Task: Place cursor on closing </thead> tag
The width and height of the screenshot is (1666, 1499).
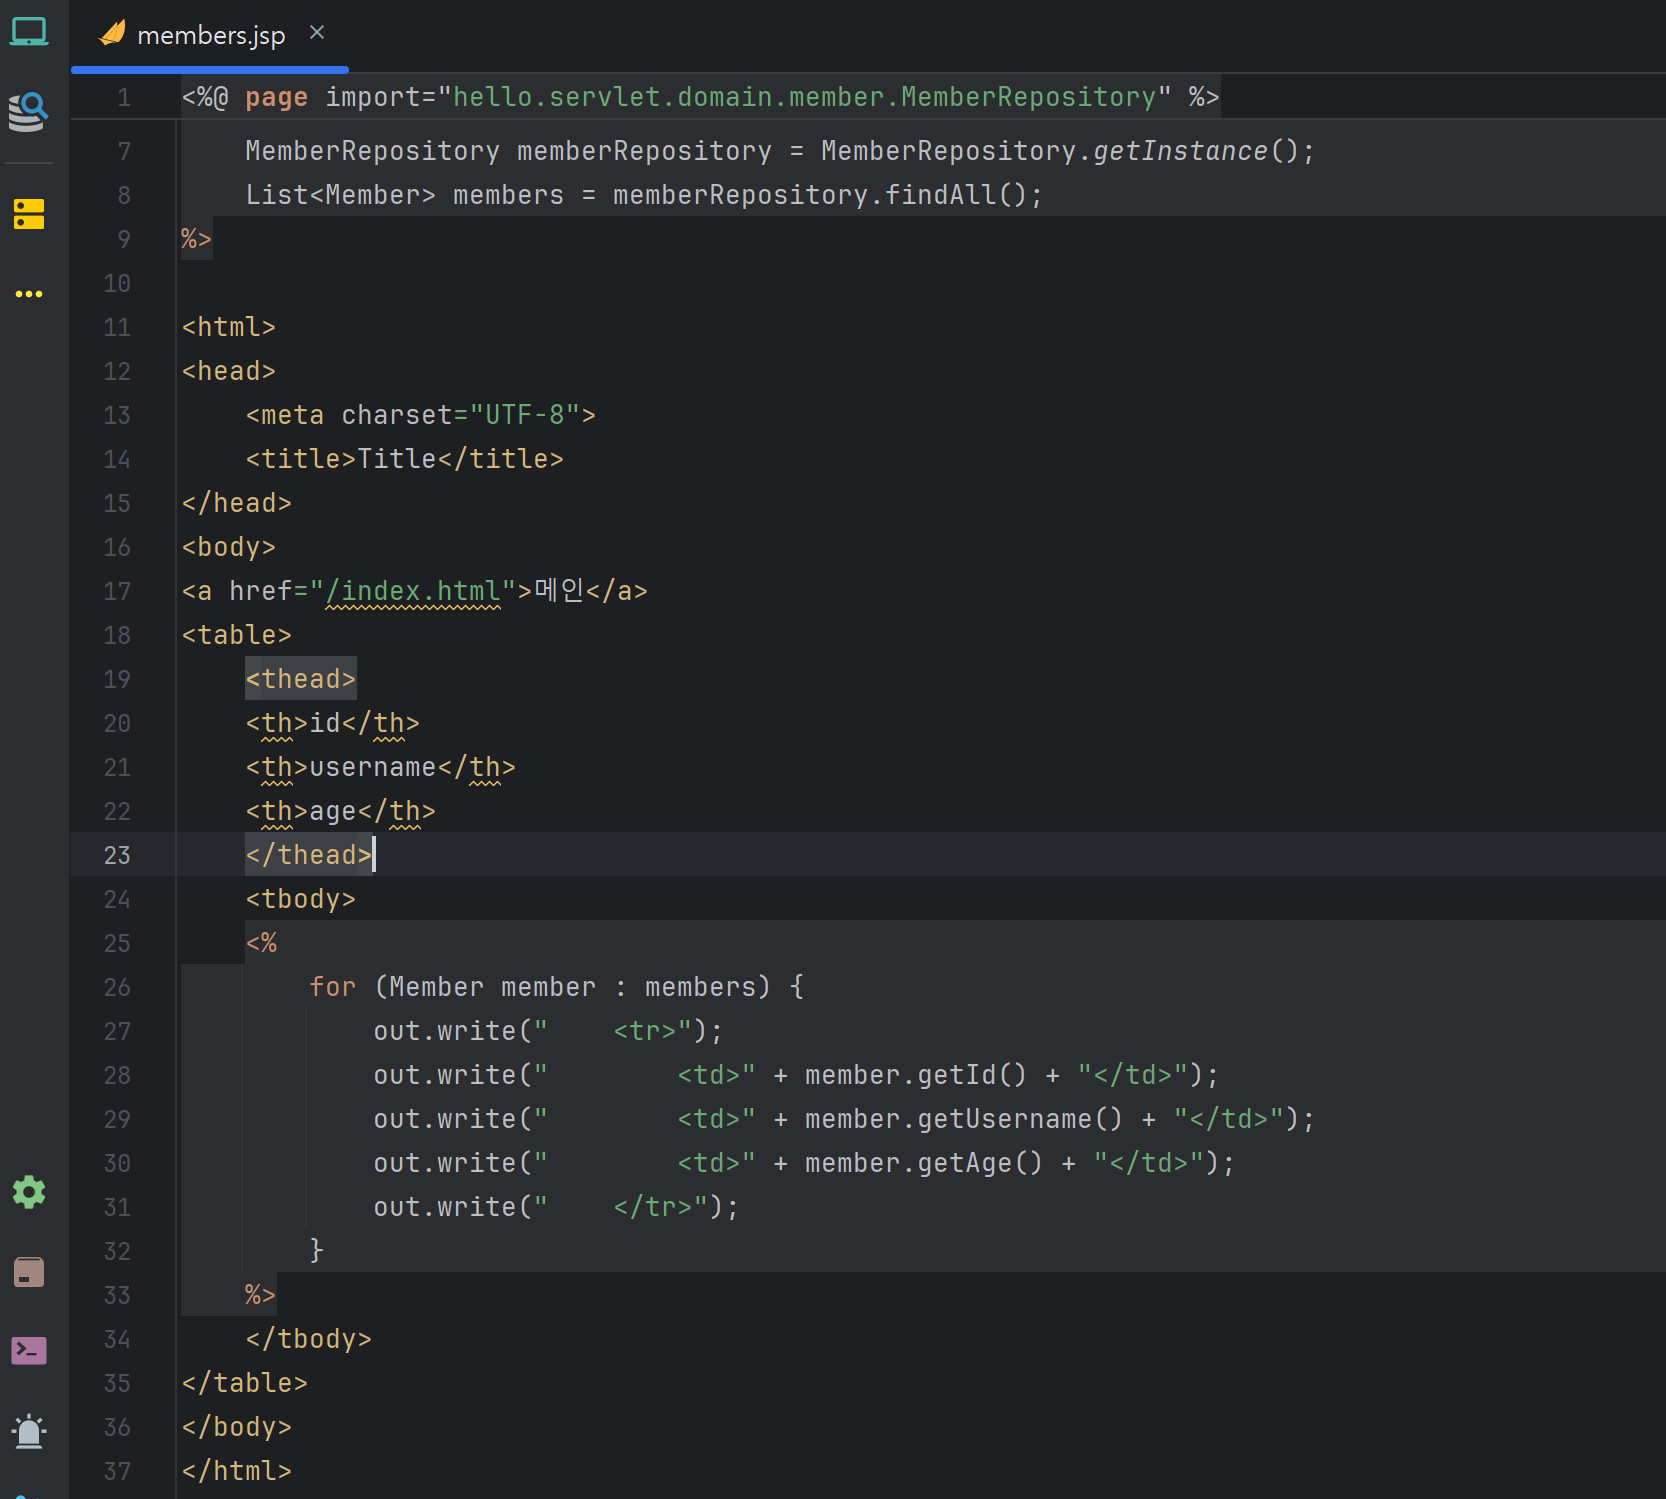Action: [x=309, y=855]
